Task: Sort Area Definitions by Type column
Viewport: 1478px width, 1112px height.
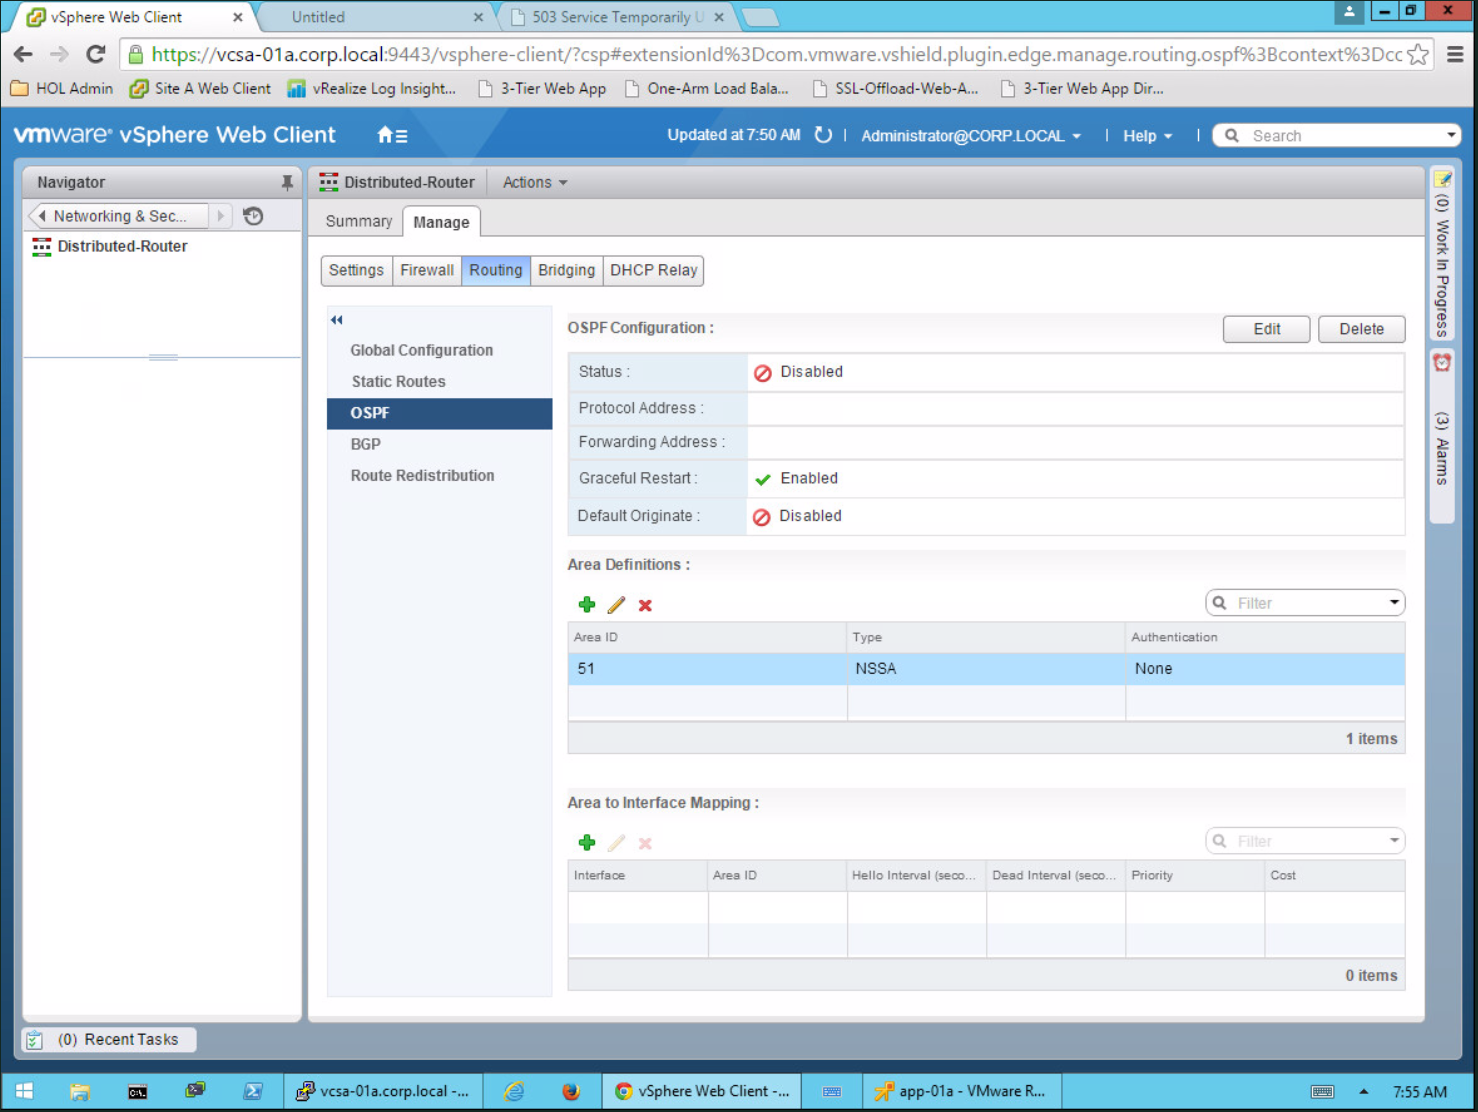Action: (986, 637)
